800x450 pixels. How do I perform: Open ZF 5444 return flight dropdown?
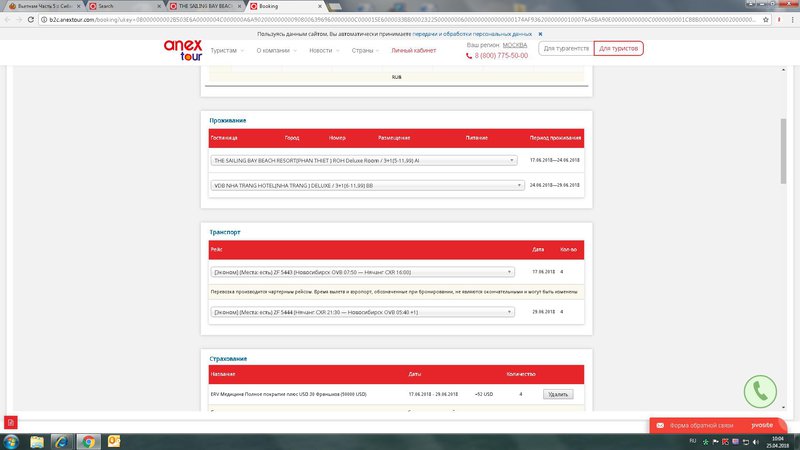click(x=512, y=312)
